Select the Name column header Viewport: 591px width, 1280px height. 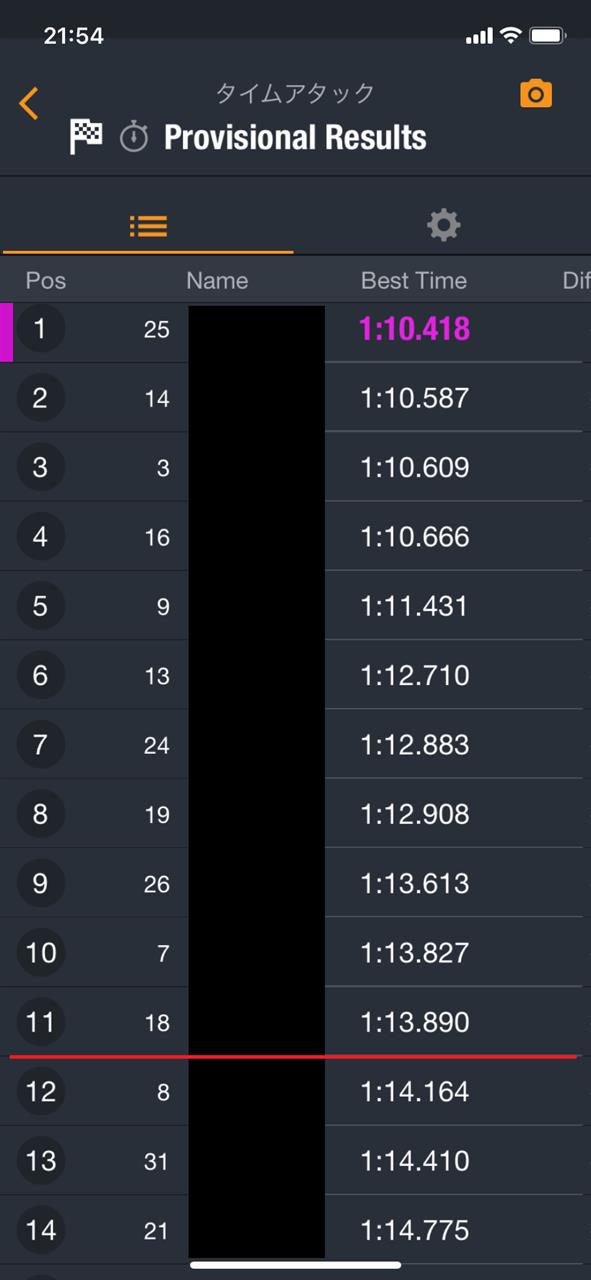pyautogui.click(x=217, y=281)
